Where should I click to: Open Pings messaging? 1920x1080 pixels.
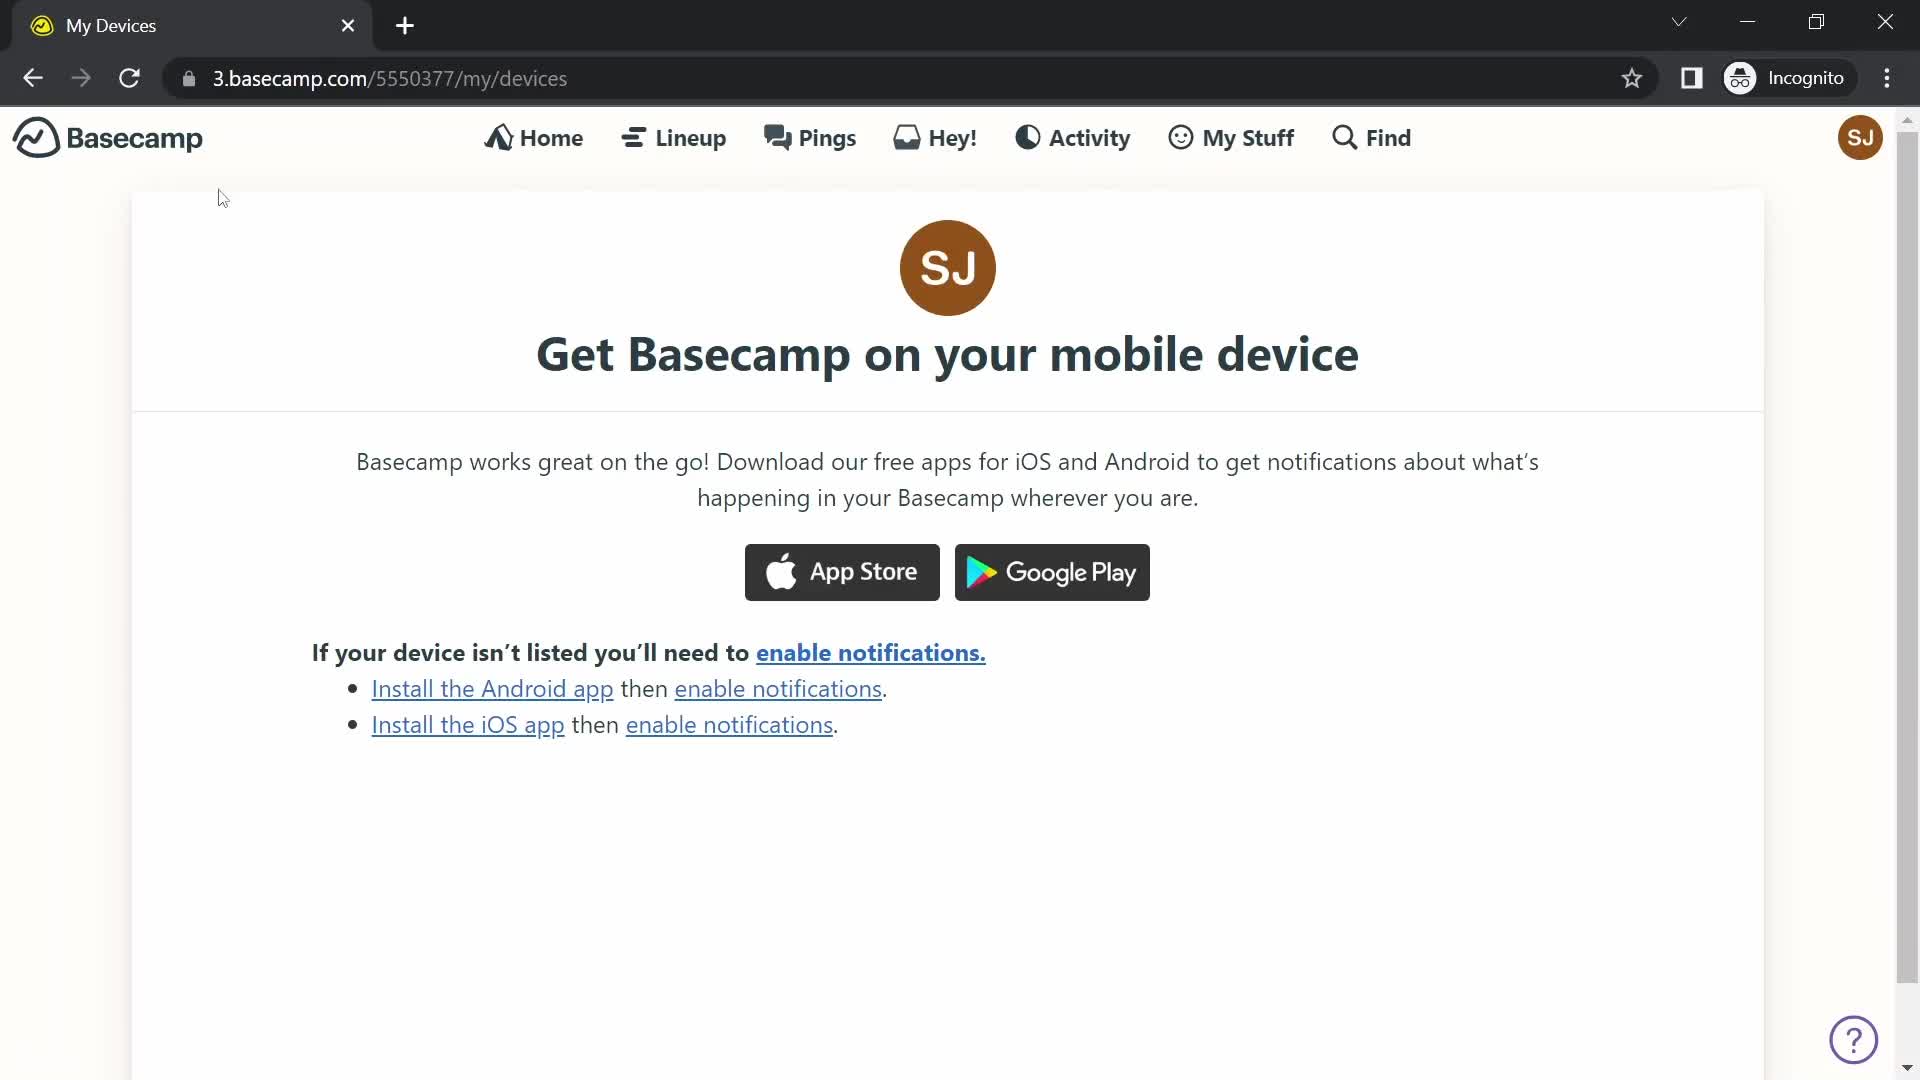pos(810,137)
